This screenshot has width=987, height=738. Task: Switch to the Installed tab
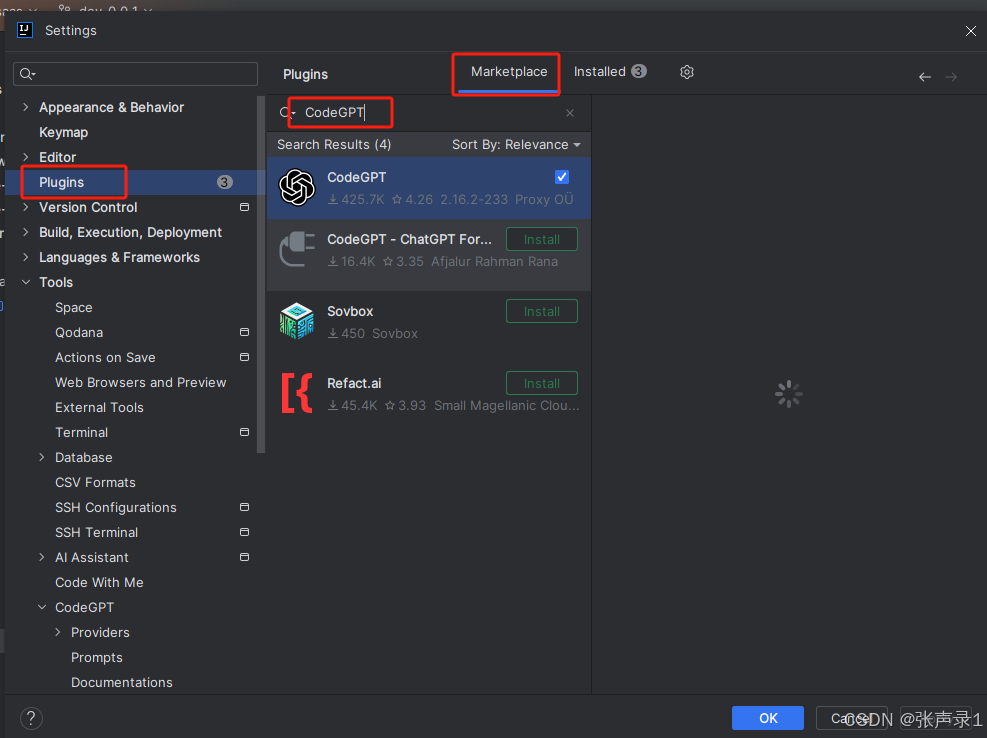(610, 72)
